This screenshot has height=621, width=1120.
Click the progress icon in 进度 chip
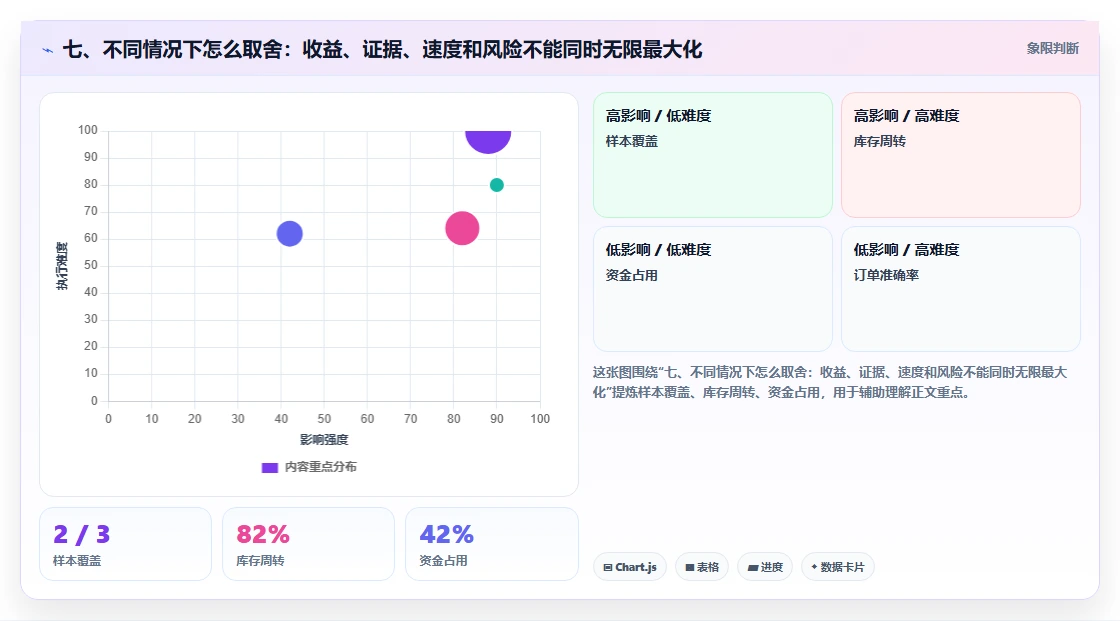click(752, 567)
